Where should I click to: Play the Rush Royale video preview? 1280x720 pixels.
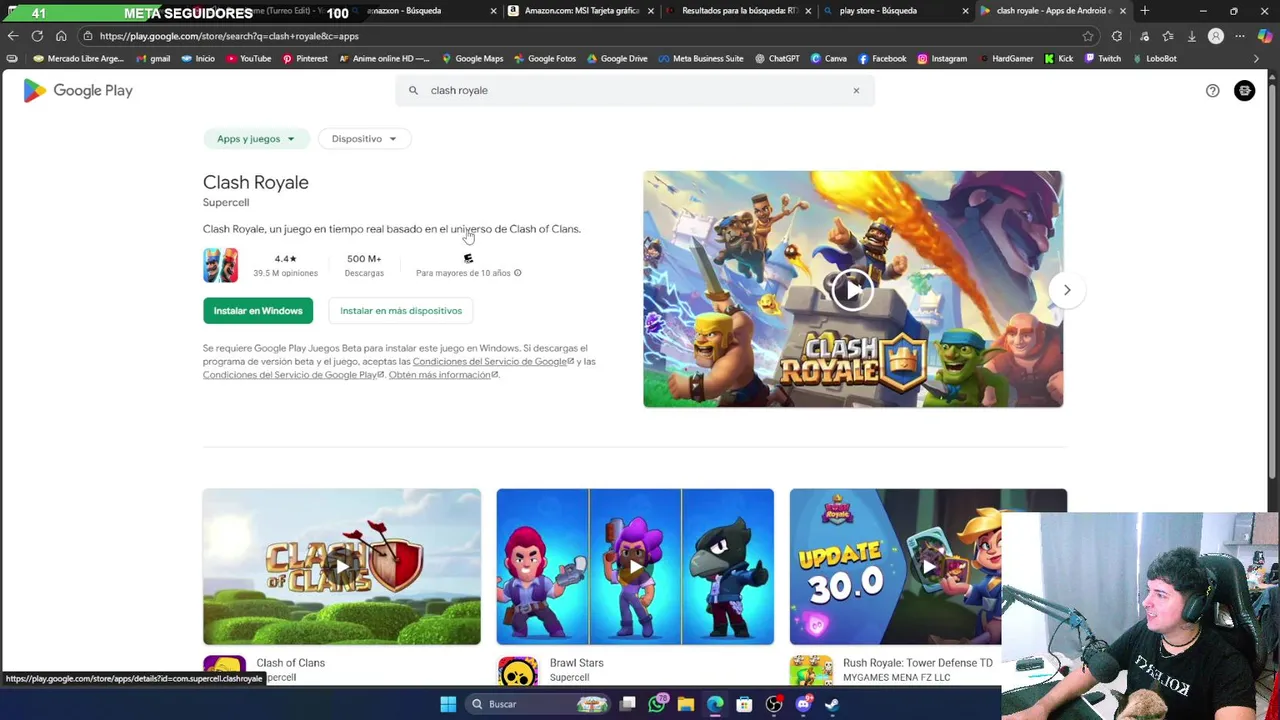pyautogui.click(x=928, y=567)
